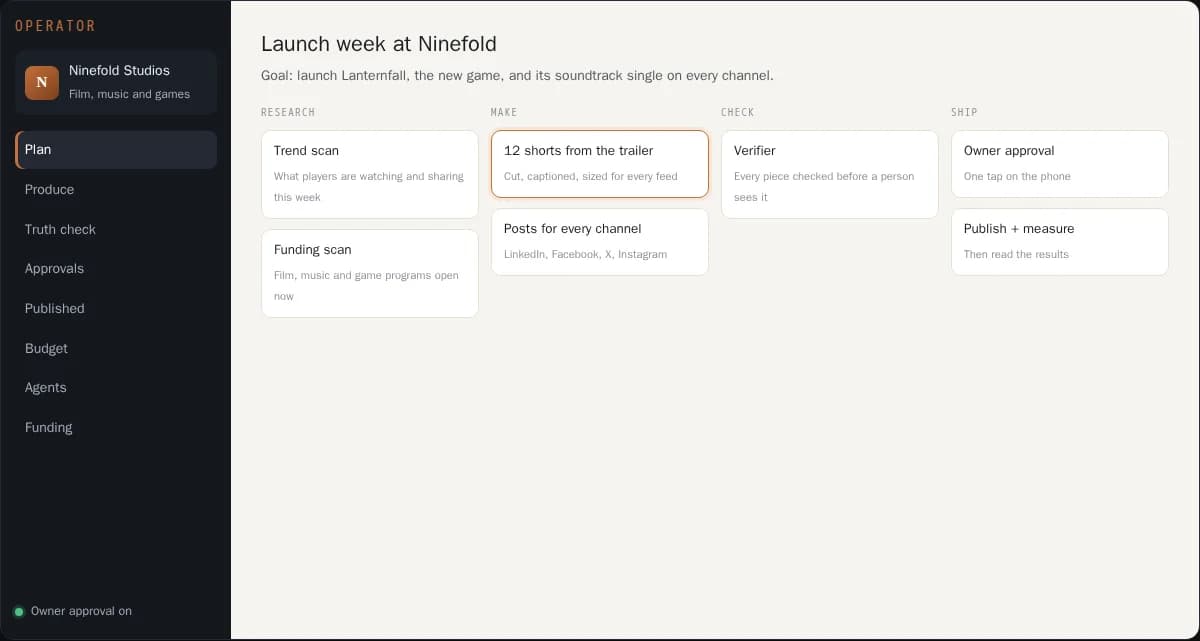Click the Film, music and game programs description
The height and width of the screenshot is (641, 1200).
tap(366, 286)
